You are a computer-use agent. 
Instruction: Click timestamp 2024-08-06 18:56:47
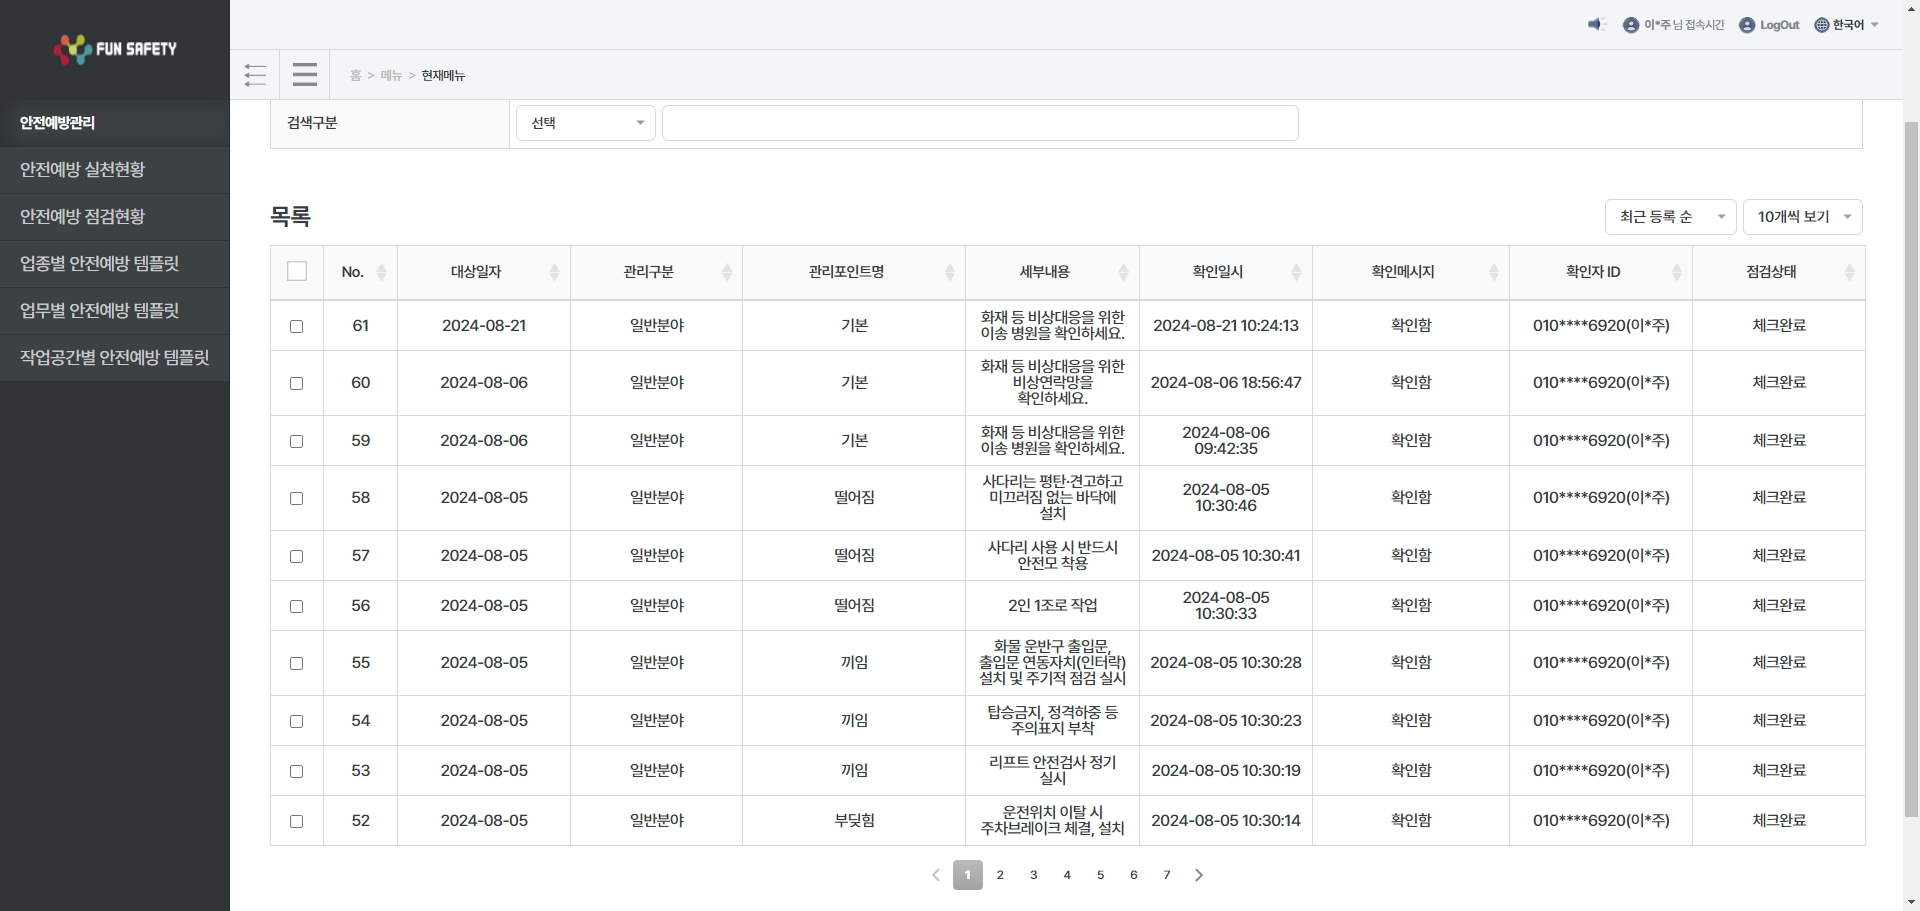click(x=1226, y=383)
